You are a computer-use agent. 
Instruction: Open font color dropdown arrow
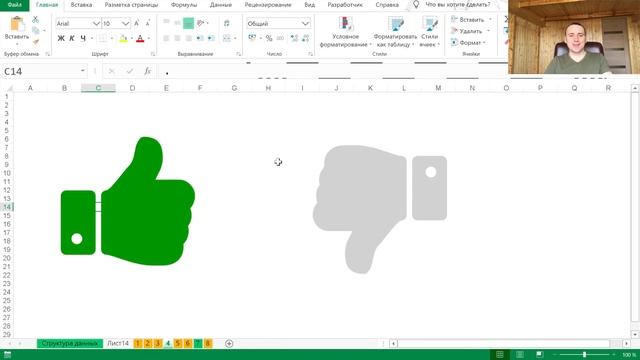(149, 38)
